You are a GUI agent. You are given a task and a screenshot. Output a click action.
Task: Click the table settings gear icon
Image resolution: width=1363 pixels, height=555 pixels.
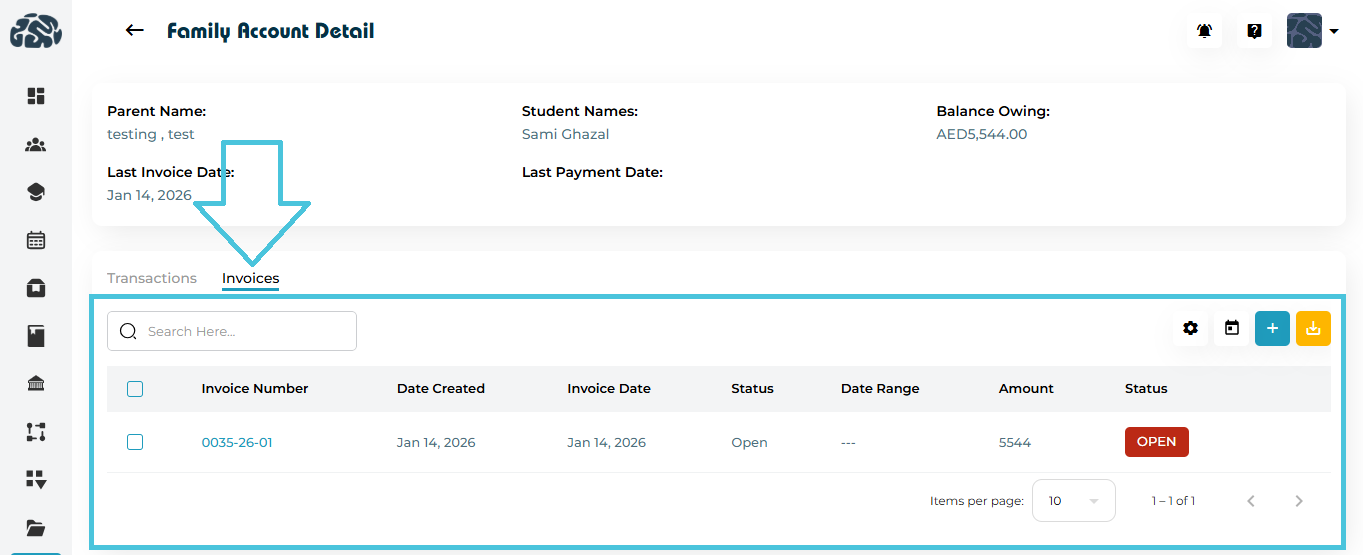pyautogui.click(x=1190, y=328)
